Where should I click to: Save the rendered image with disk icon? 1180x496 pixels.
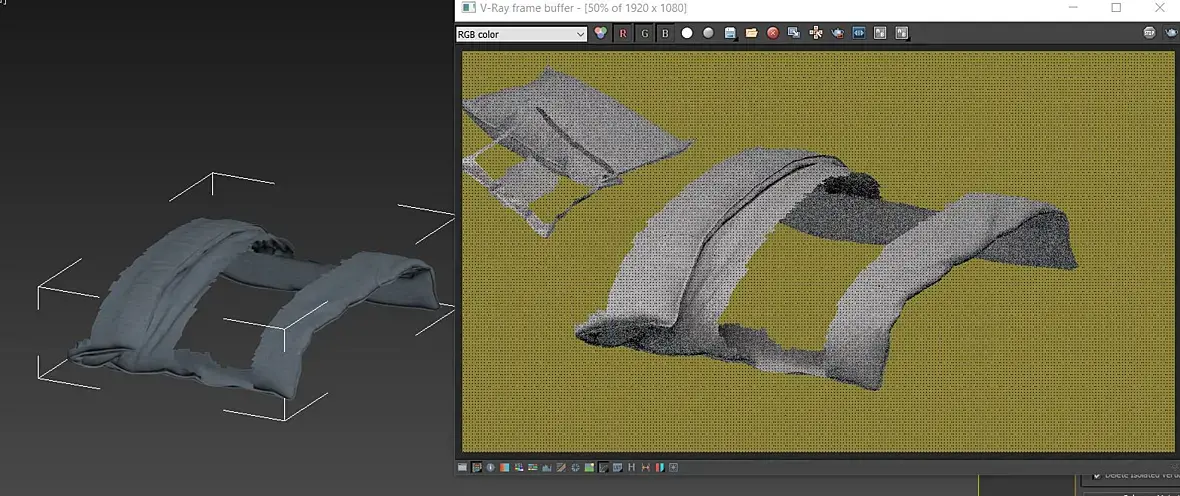[730, 33]
